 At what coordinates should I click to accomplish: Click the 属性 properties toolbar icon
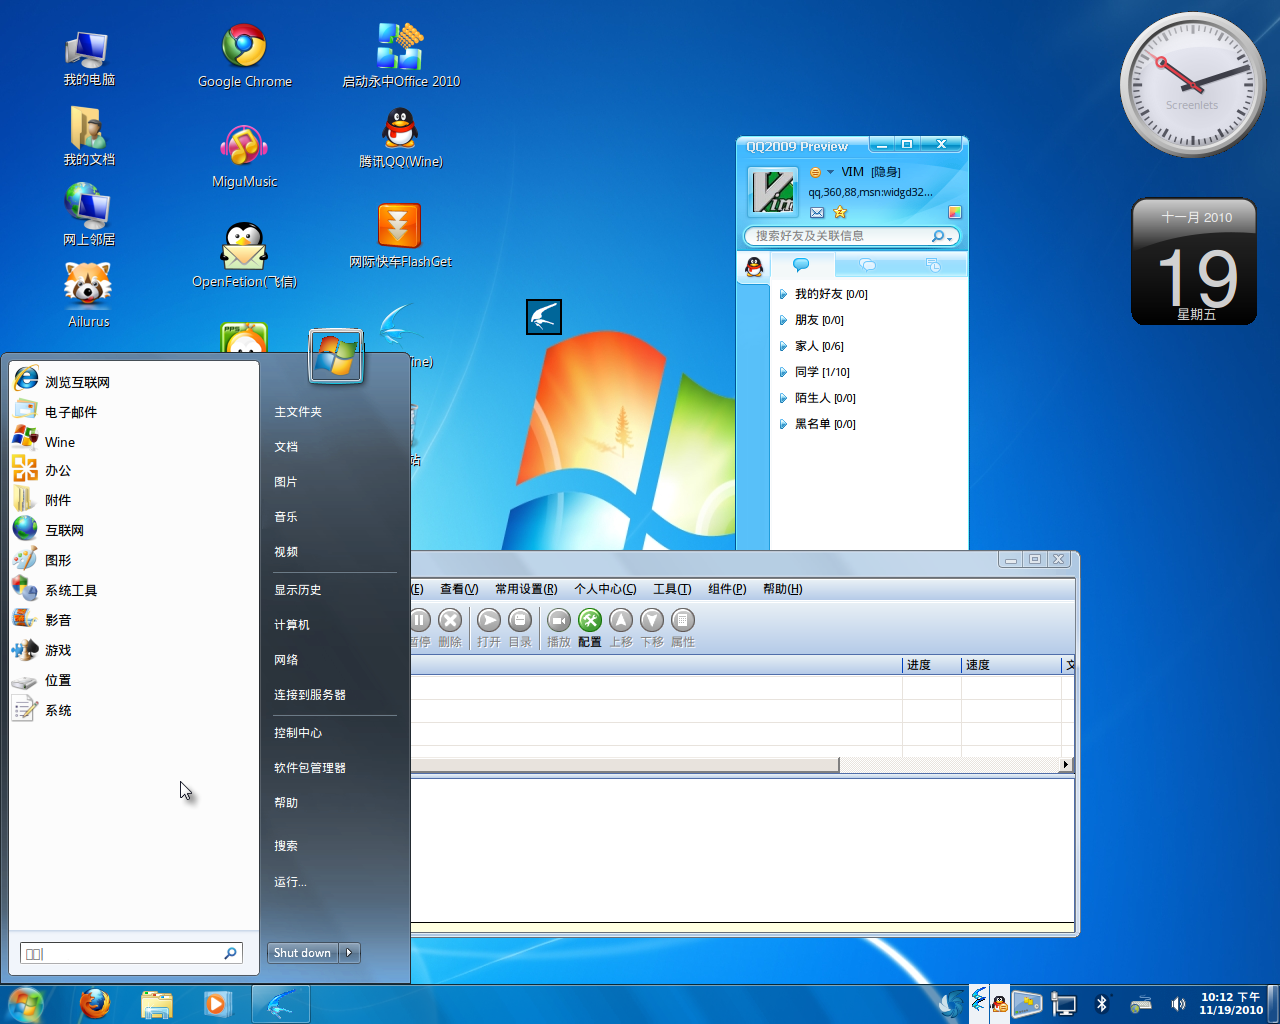pyautogui.click(x=683, y=628)
